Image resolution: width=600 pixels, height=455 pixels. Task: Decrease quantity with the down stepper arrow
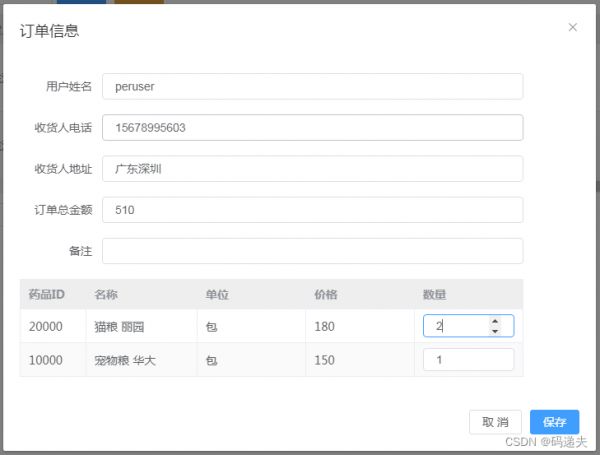[495, 331]
